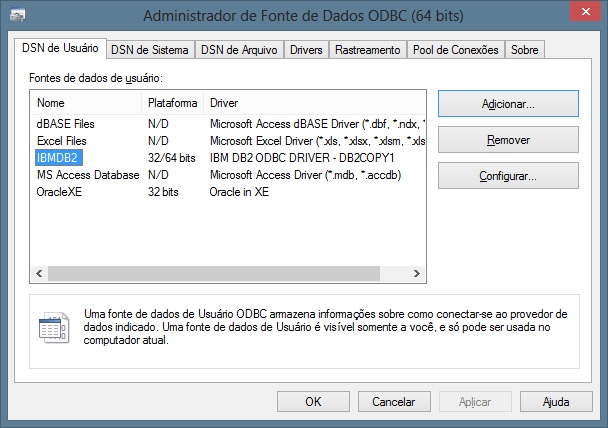This screenshot has width=608, height=428.
Task: Open Configurar for the selected source
Action: 508,176
